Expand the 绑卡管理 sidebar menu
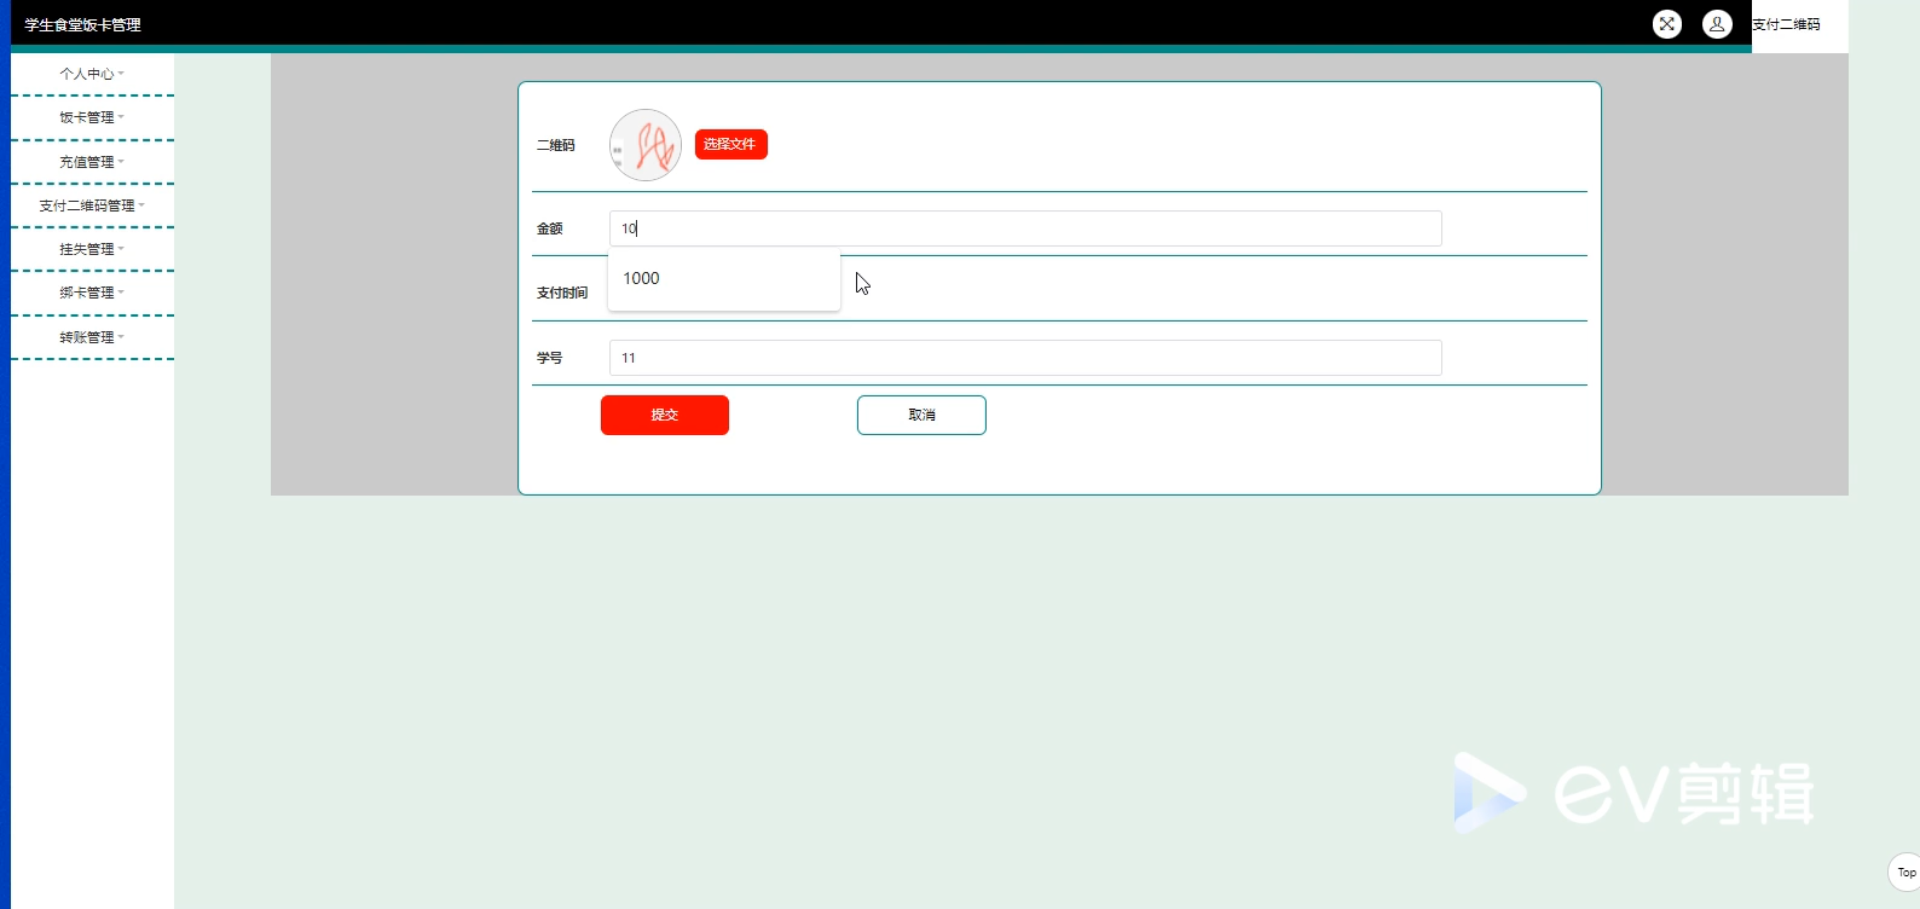This screenshot has width=1920, height=909. pyautogui.click(x=92, y=293)
